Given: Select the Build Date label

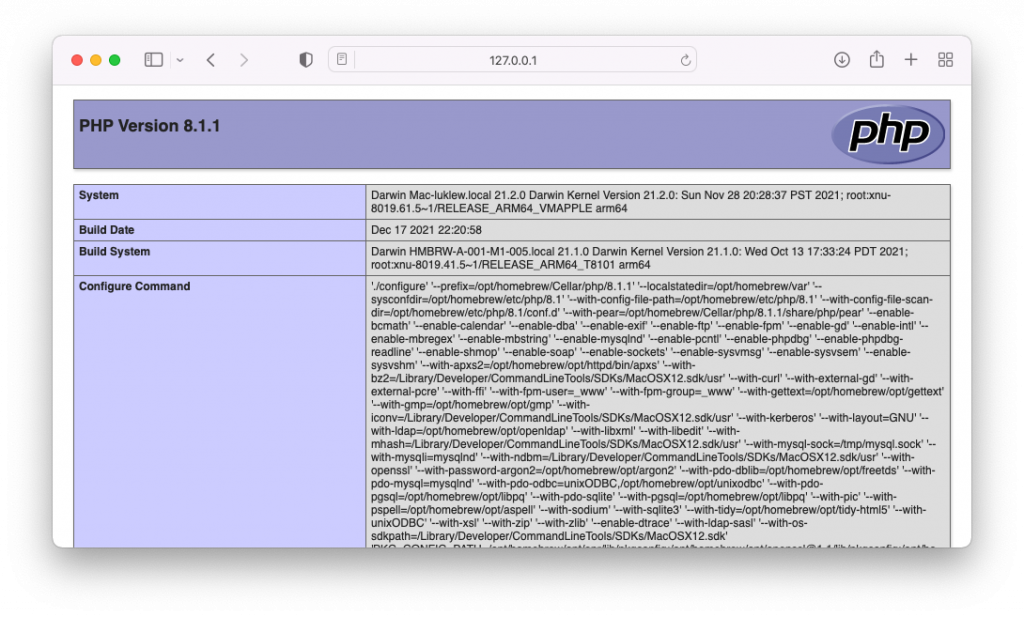Looking at the screenshot, I should click(104, 229).
